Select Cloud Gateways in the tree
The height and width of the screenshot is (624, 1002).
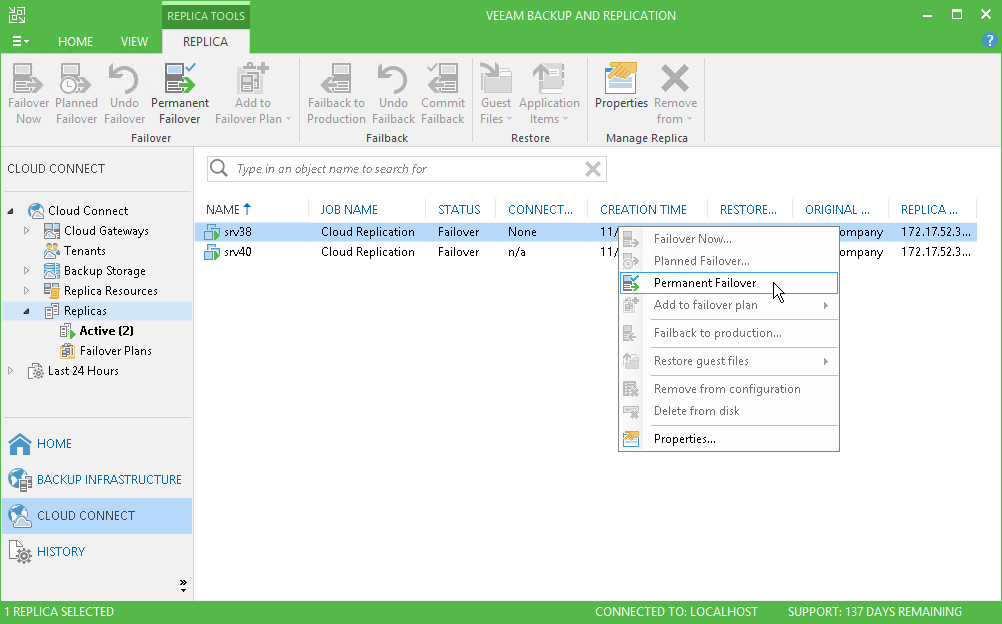(x=106, y=231)
